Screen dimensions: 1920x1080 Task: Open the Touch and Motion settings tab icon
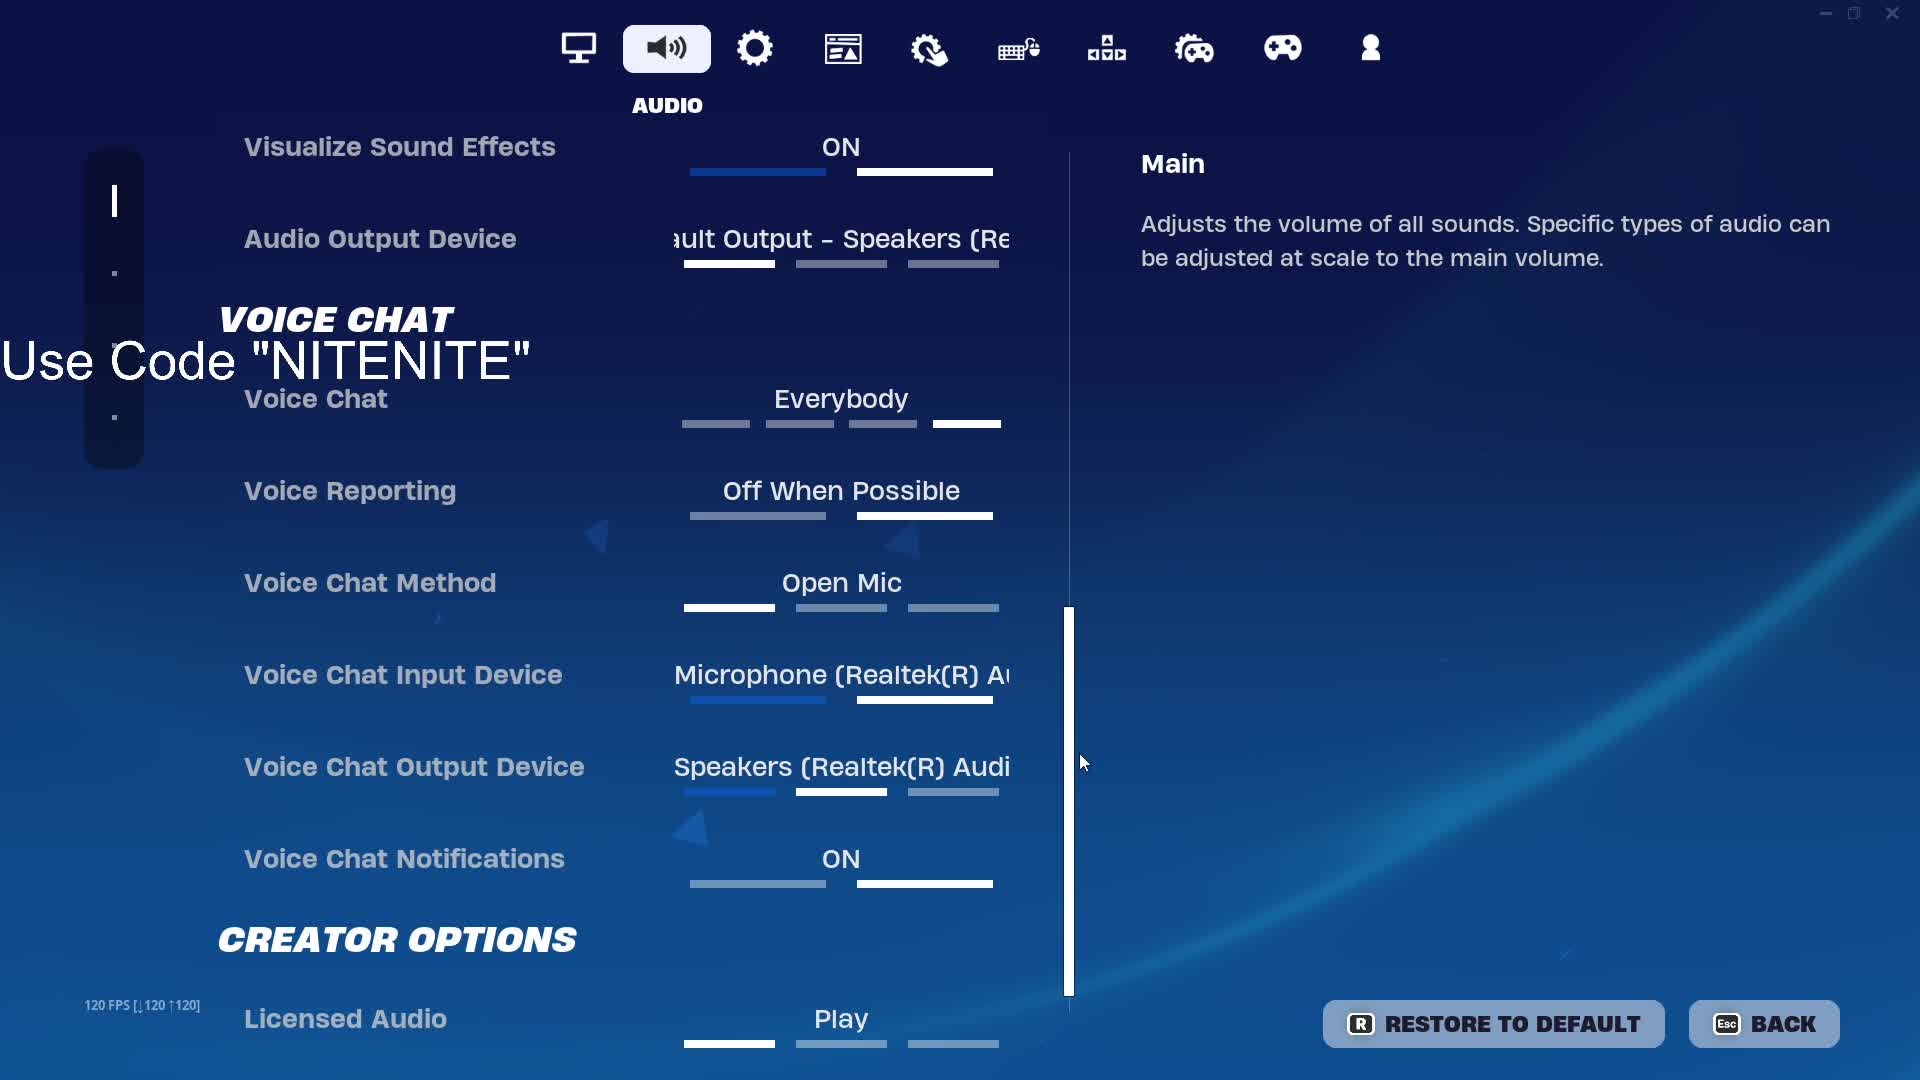coord(930,49)
